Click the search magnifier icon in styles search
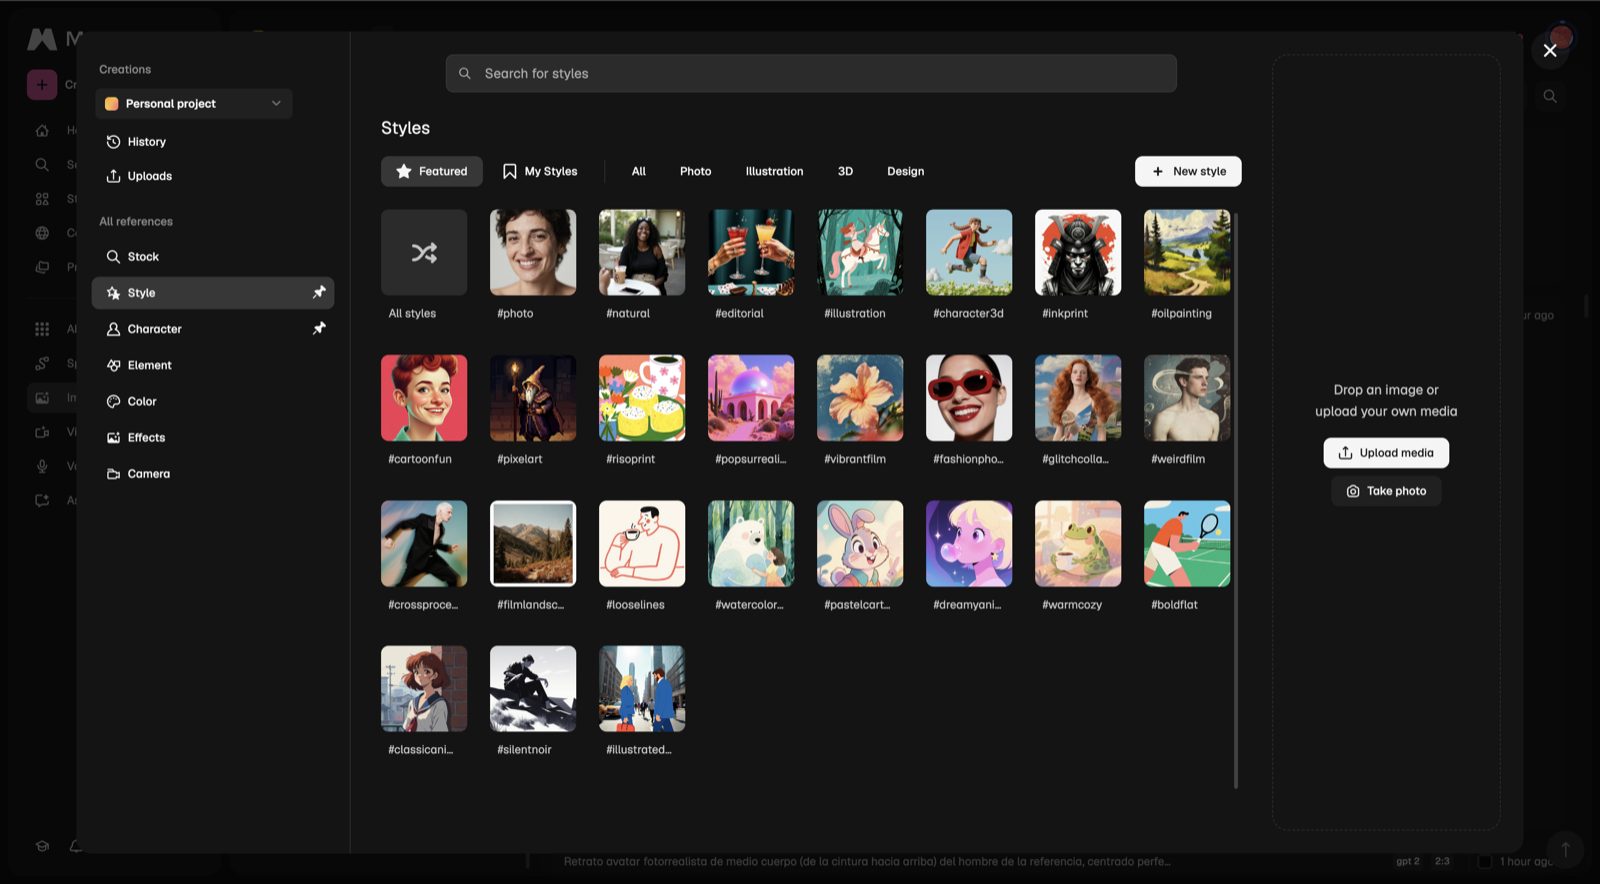The image size is (1600, 884). [x=465, y=73]
